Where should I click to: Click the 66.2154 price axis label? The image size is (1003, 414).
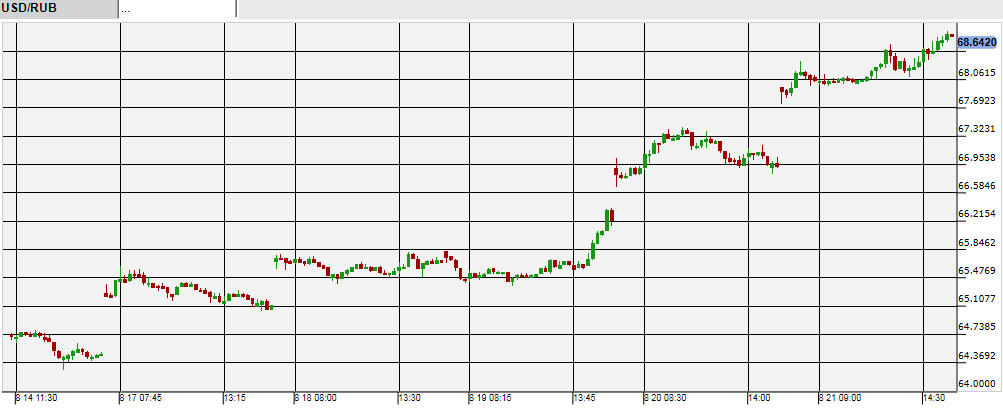point(977,214)
